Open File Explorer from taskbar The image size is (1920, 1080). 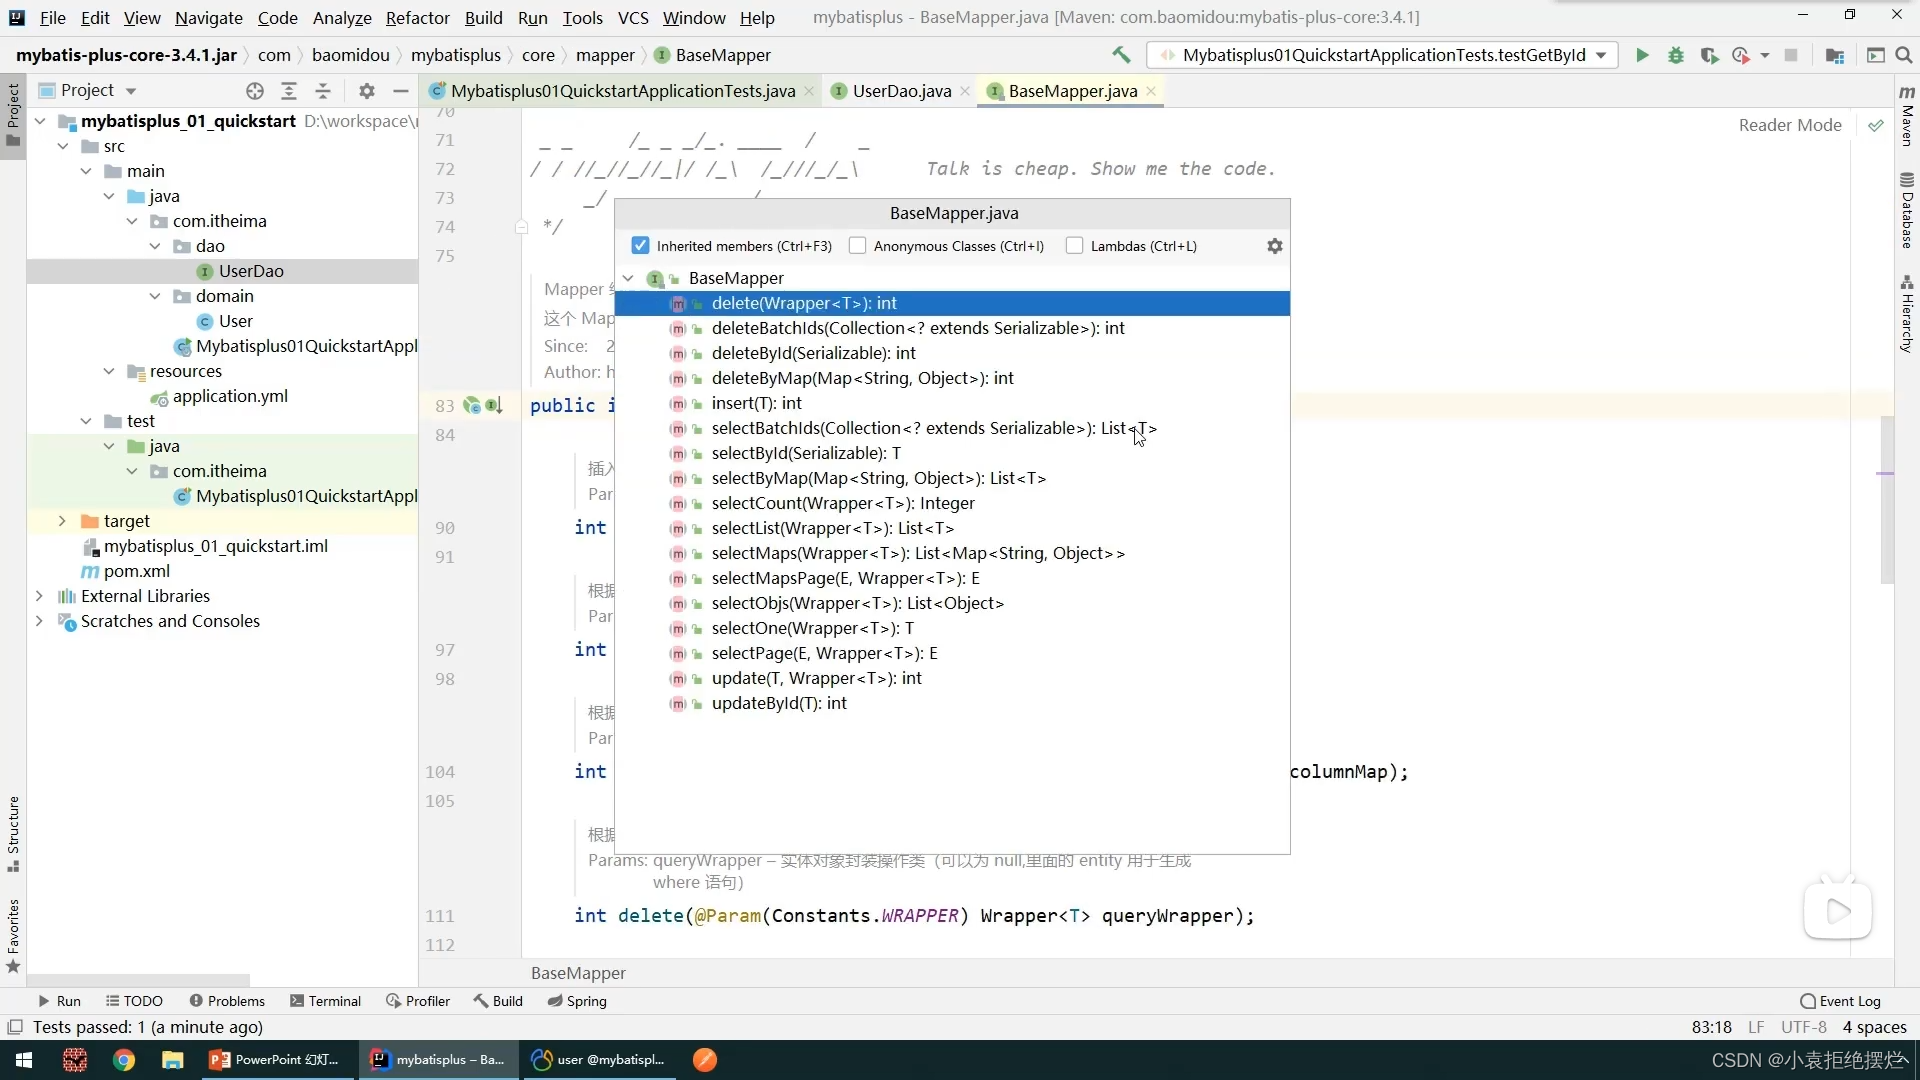tap(173, 1060)
